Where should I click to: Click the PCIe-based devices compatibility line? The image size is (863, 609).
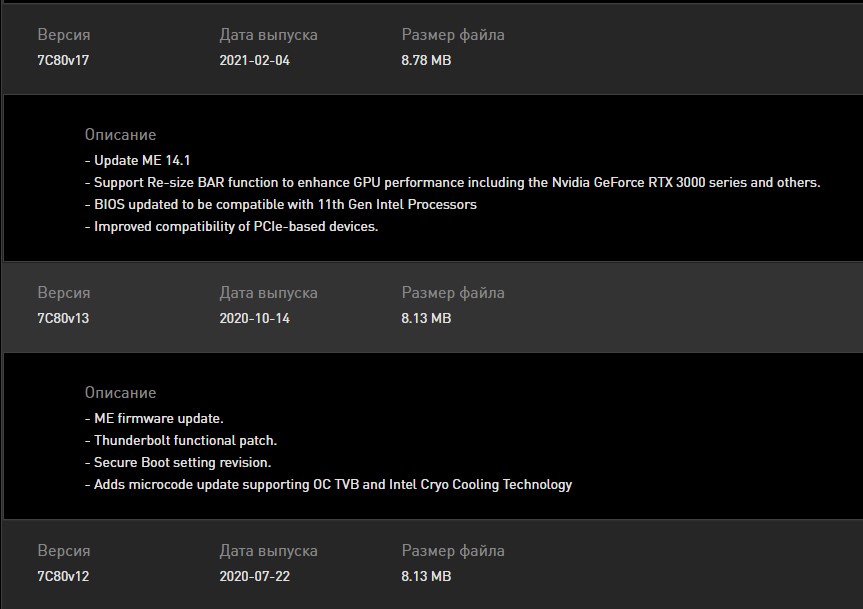tap(231, 226)
